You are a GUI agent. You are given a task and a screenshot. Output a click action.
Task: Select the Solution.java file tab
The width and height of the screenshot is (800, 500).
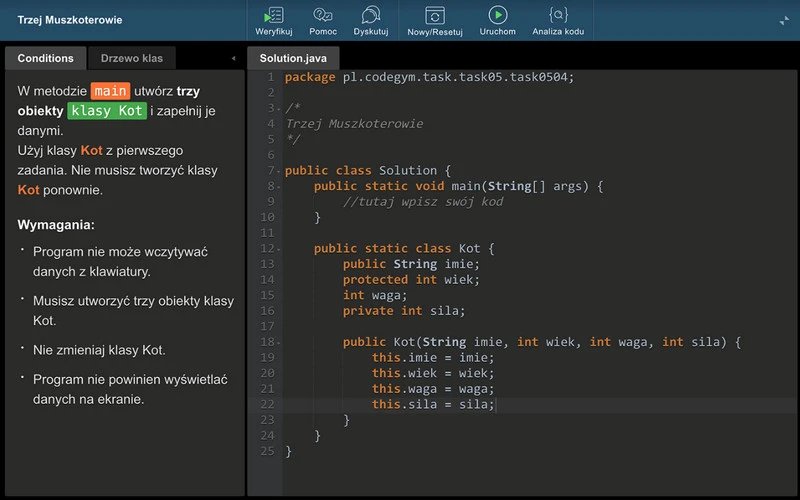293,59
